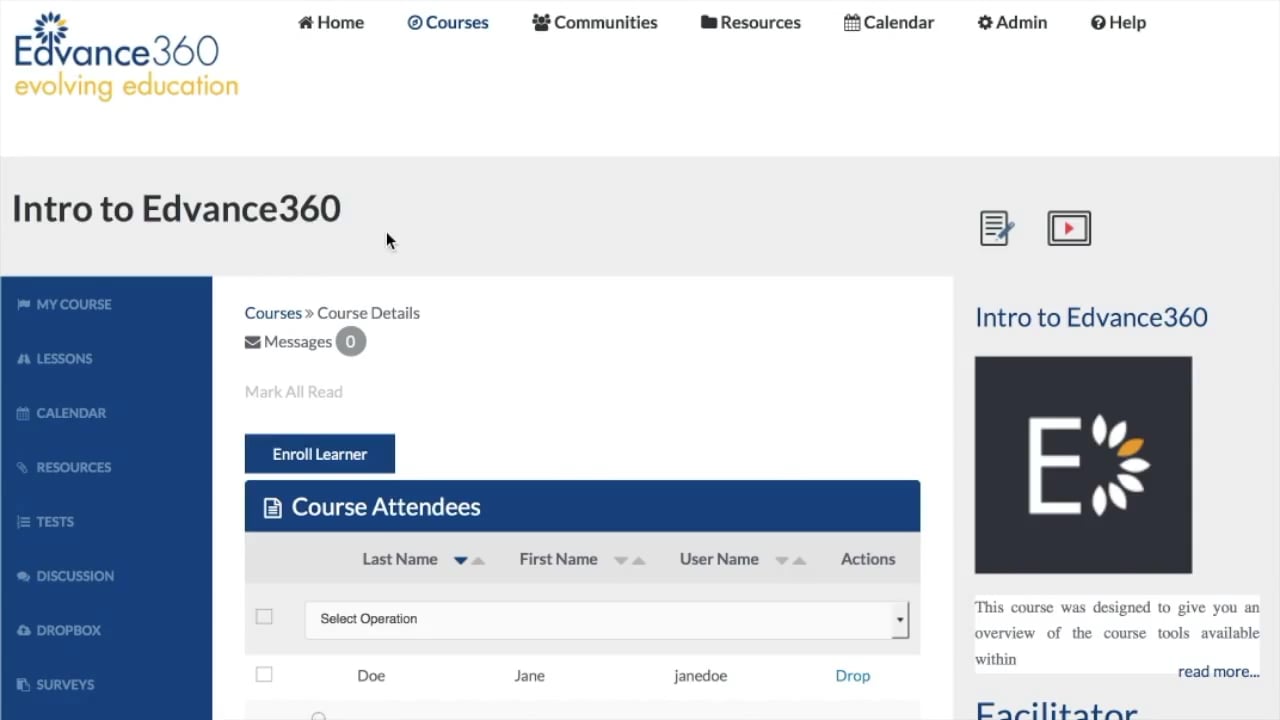
Task: Click the cloud icon beside Dropbox
Action: [x=23, y=630]
